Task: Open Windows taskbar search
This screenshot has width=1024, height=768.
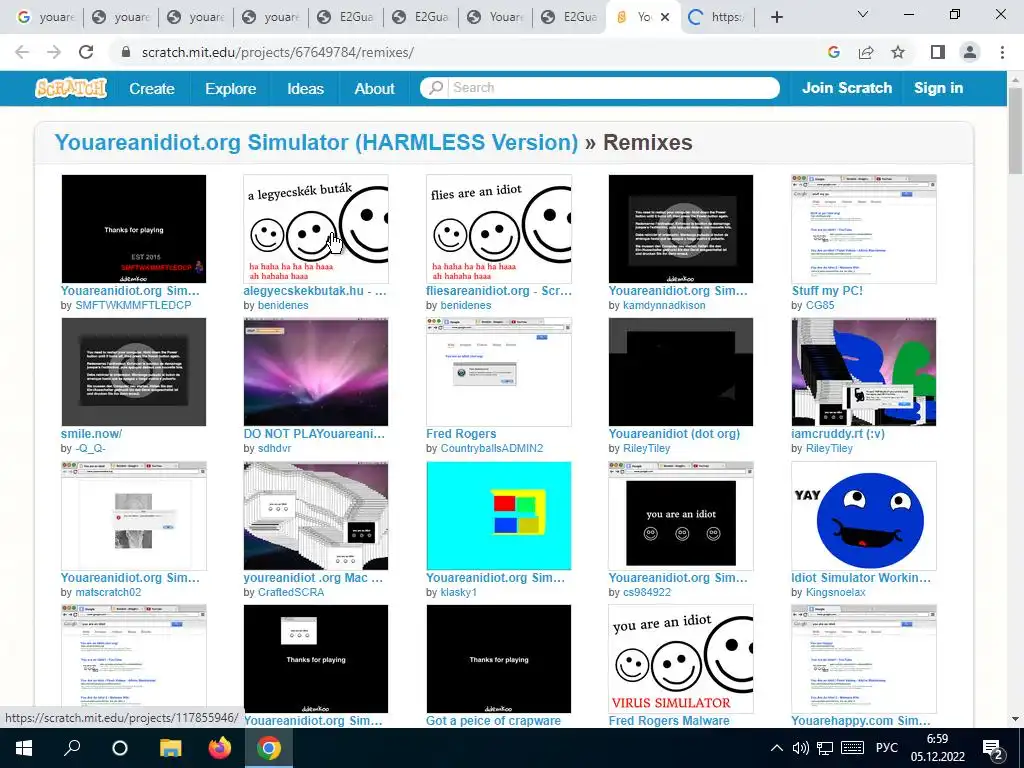Action: (x=72, y=748)
